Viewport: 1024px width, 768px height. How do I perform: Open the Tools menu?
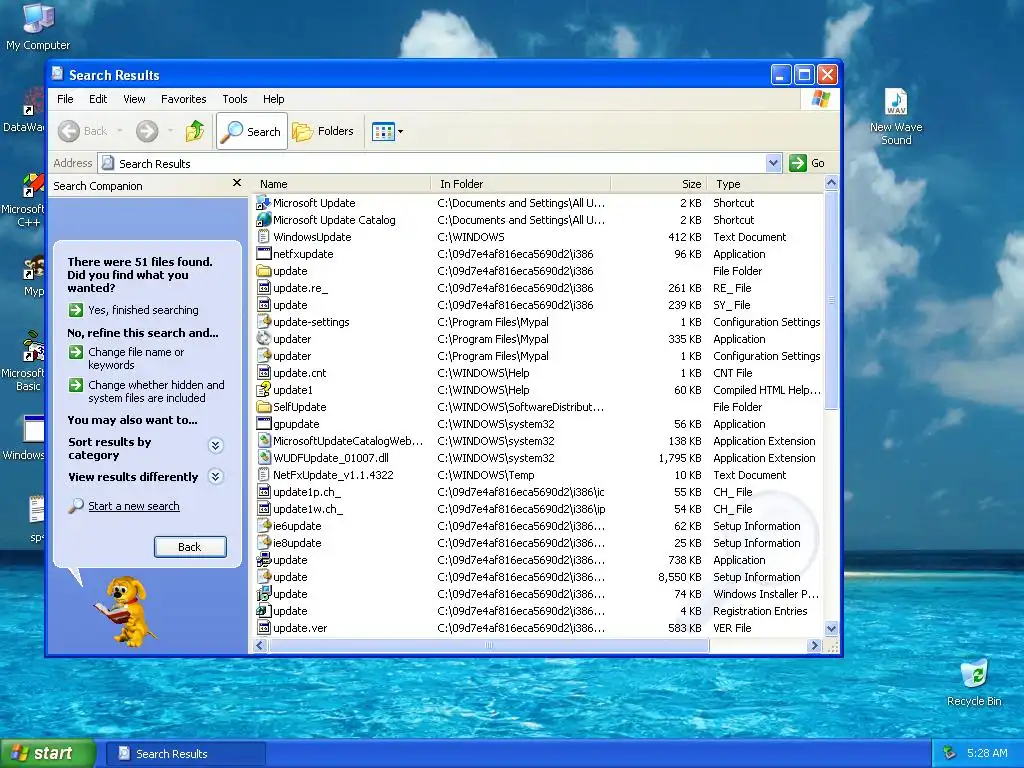234,99
